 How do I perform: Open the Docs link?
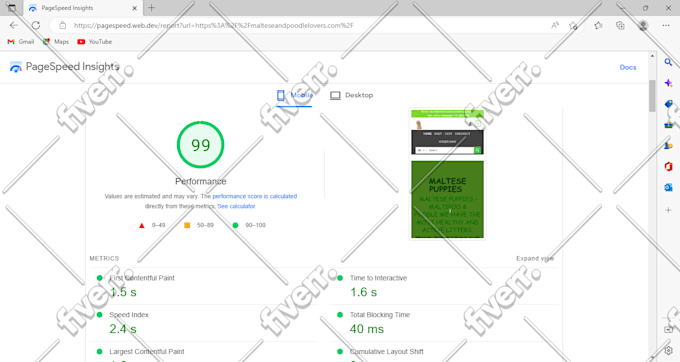(x=628, y=67)
